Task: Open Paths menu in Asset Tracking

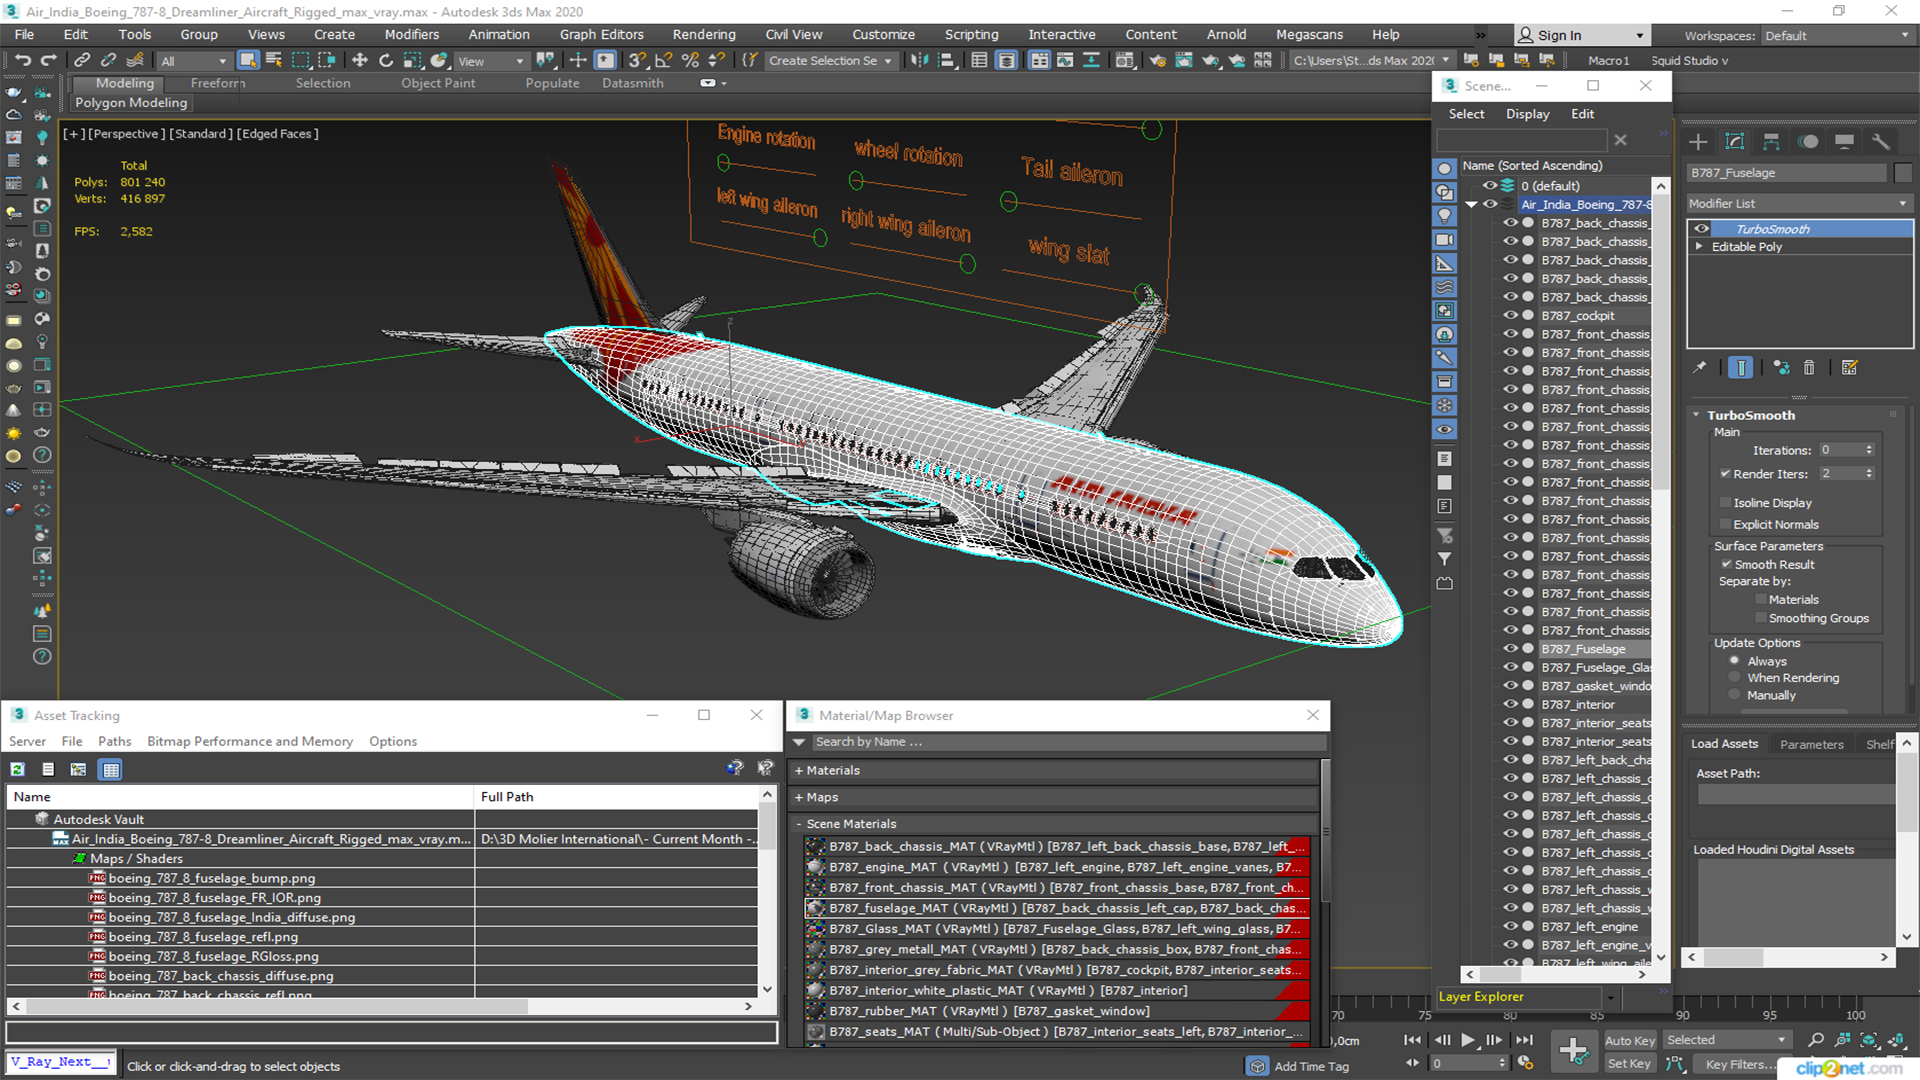Action: (114, 741)
